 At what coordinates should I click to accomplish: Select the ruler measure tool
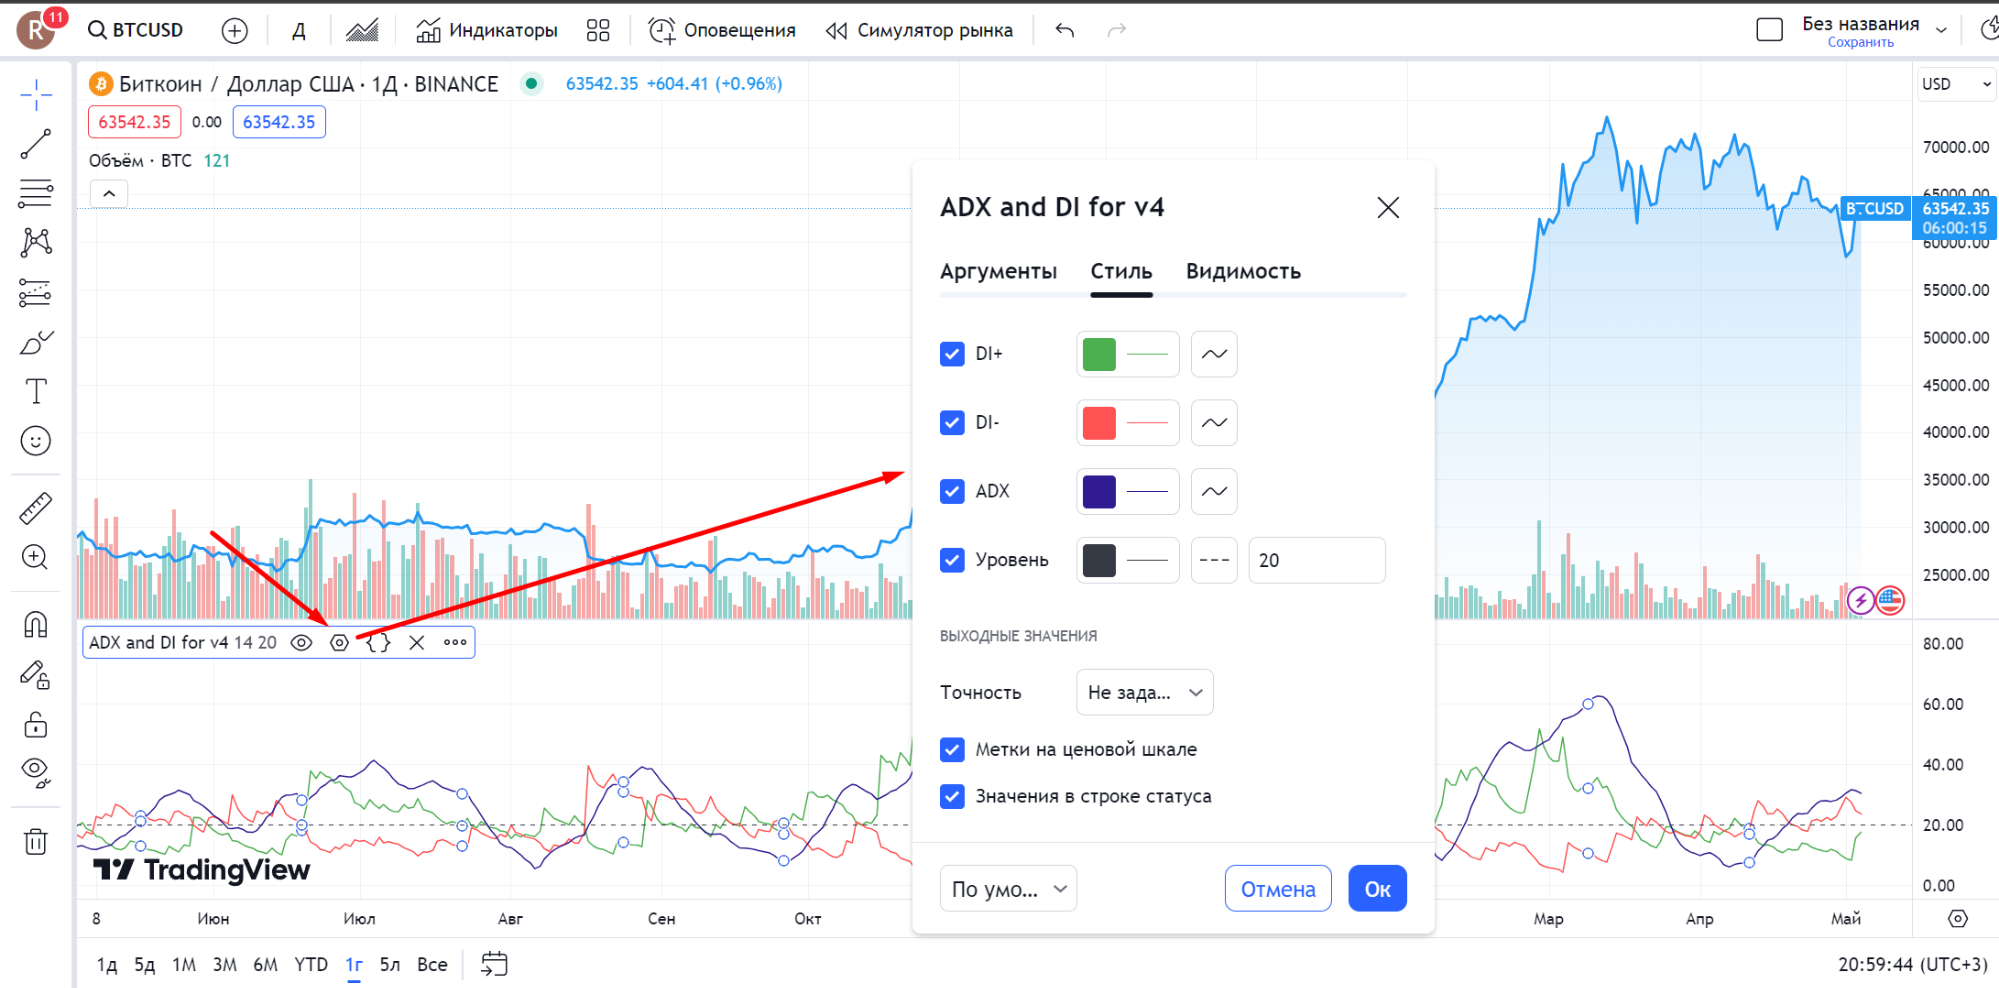pyautogui.click(x=36, y=508)
